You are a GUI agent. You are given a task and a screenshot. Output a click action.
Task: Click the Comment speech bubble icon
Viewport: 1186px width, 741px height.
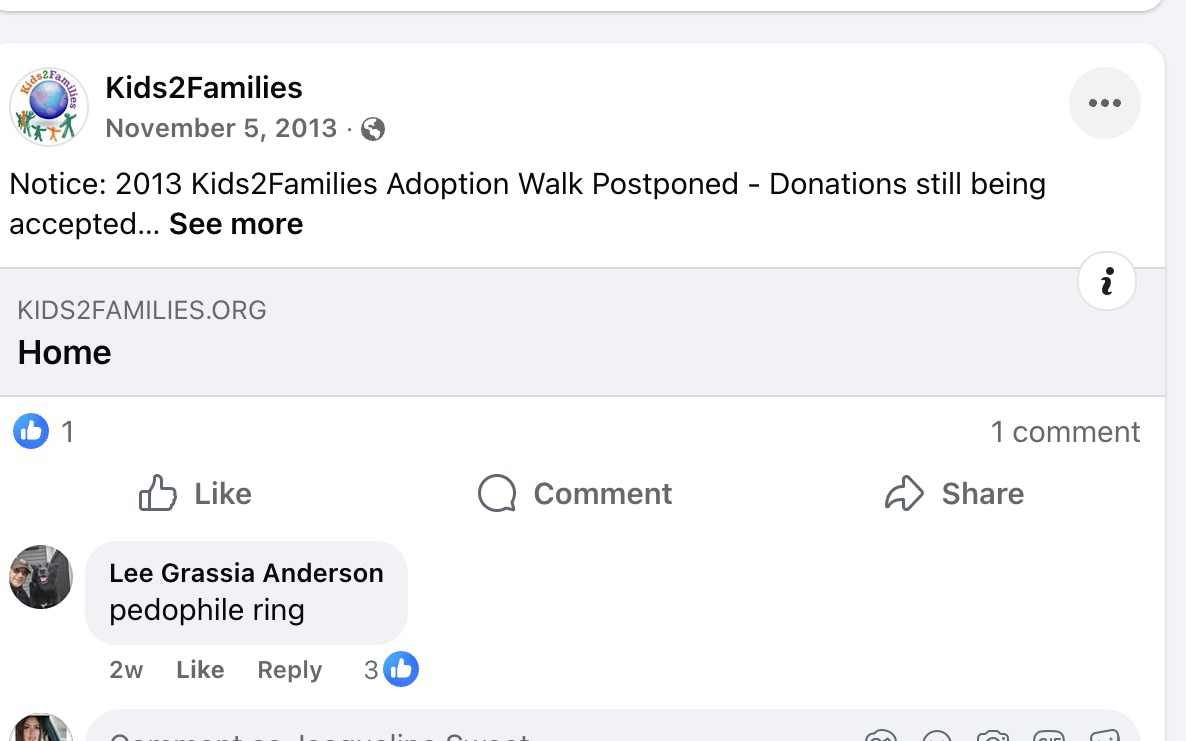pos(497,493)
